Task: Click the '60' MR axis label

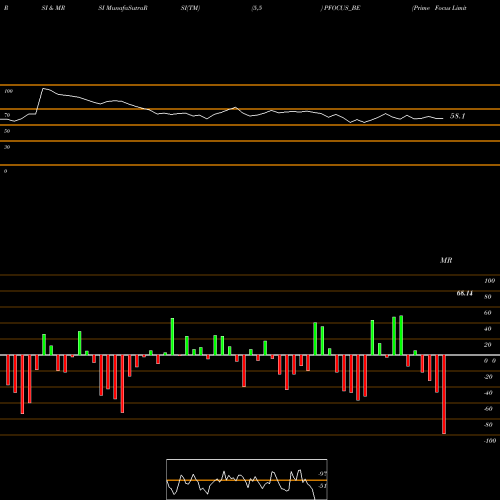Action: pyautogui.click(x=488, y=313)
